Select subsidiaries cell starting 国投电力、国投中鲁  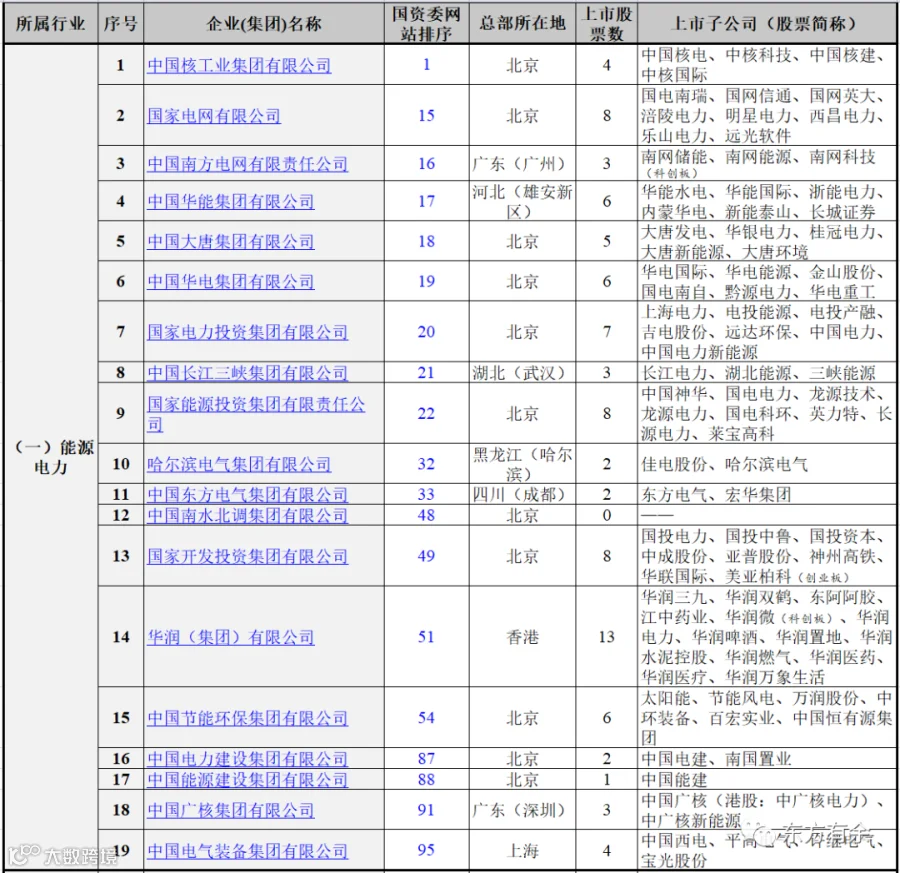click(x=767, y=556)
